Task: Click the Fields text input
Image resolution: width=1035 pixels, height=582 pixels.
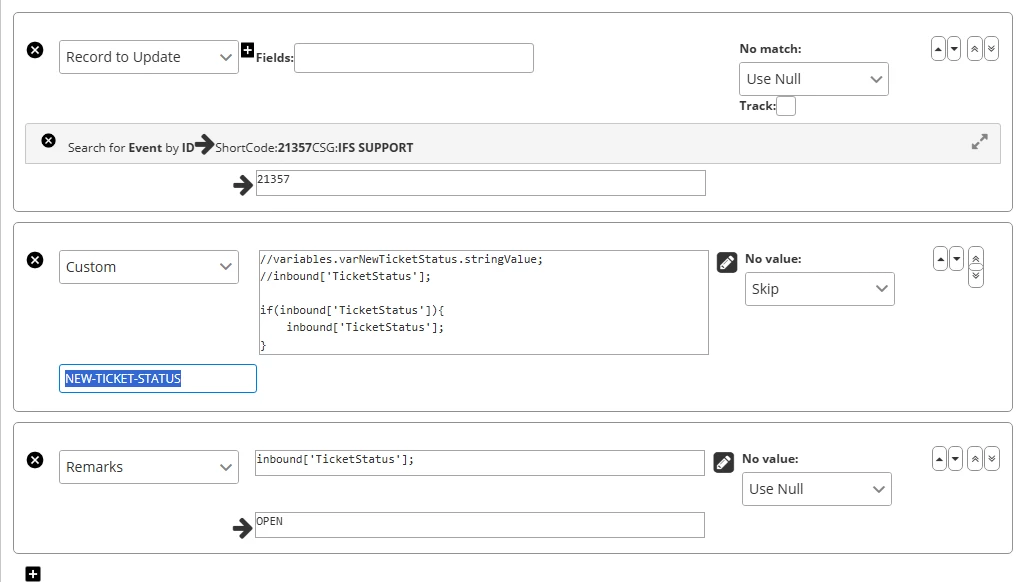Action: [x=413, y=58]
